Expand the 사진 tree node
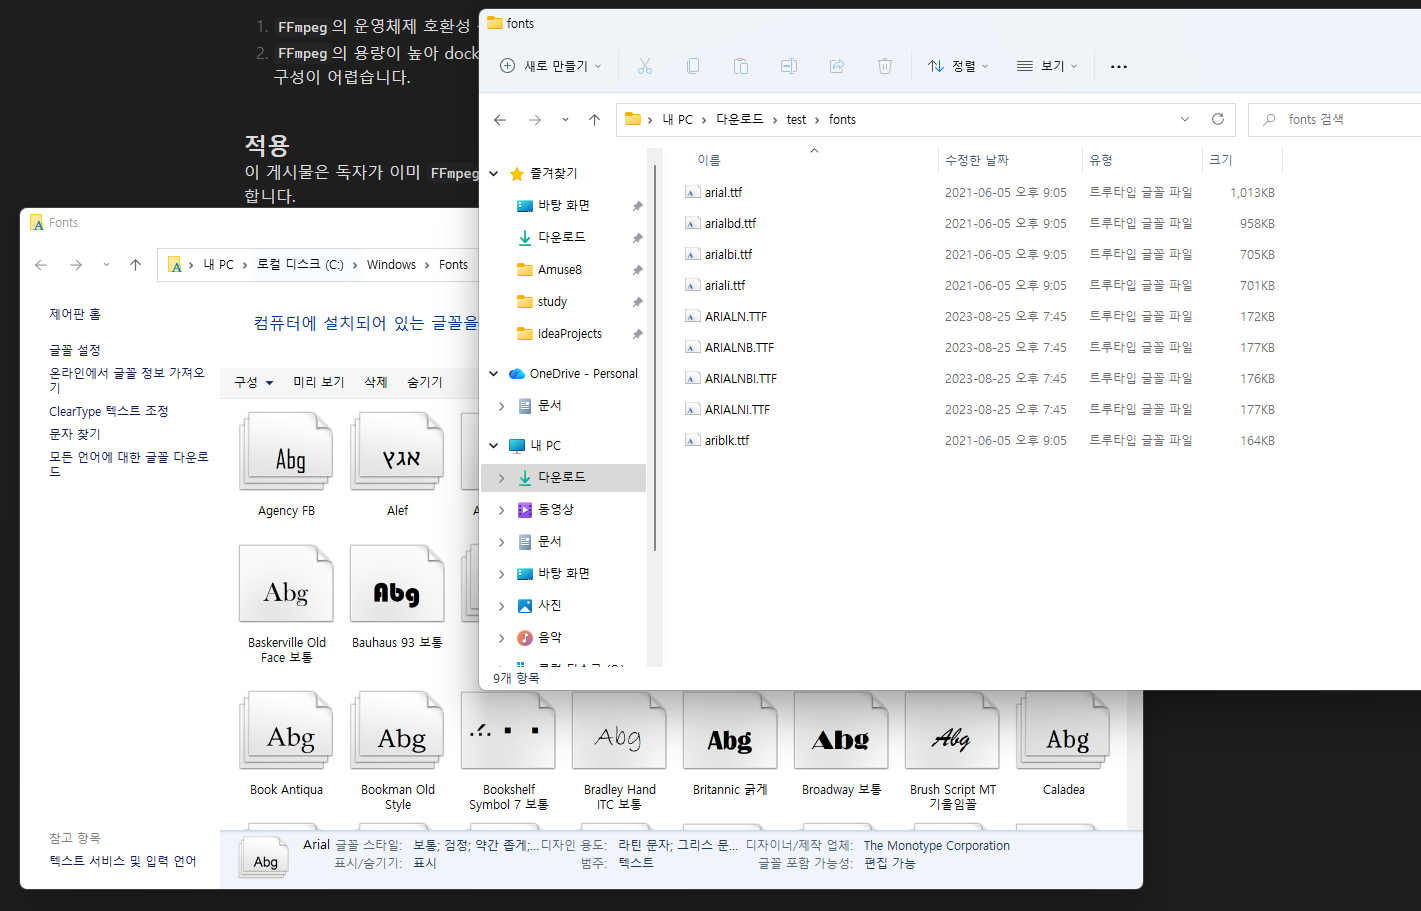The height and width of the screenshot is (911, 1421). click(x=502, y=606)
